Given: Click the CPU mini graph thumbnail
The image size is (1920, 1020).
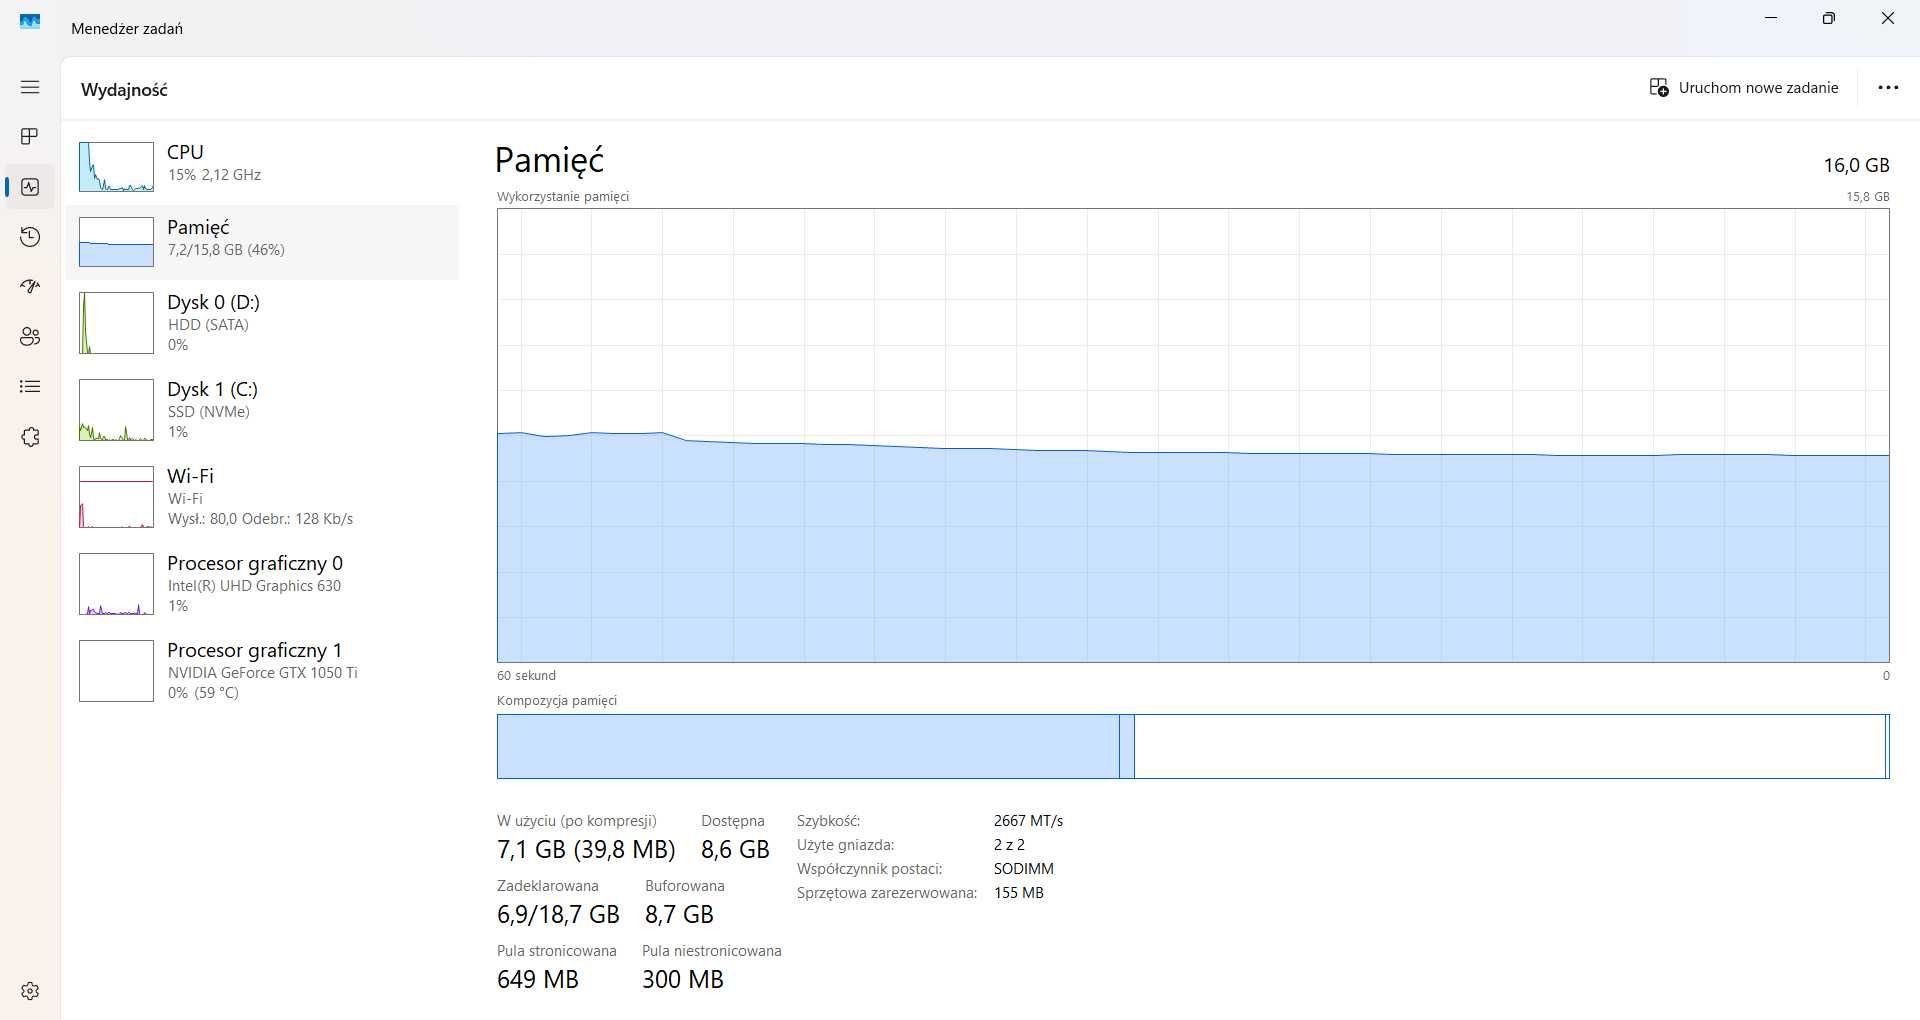Looking at the screenshot, I should (116, 166).
